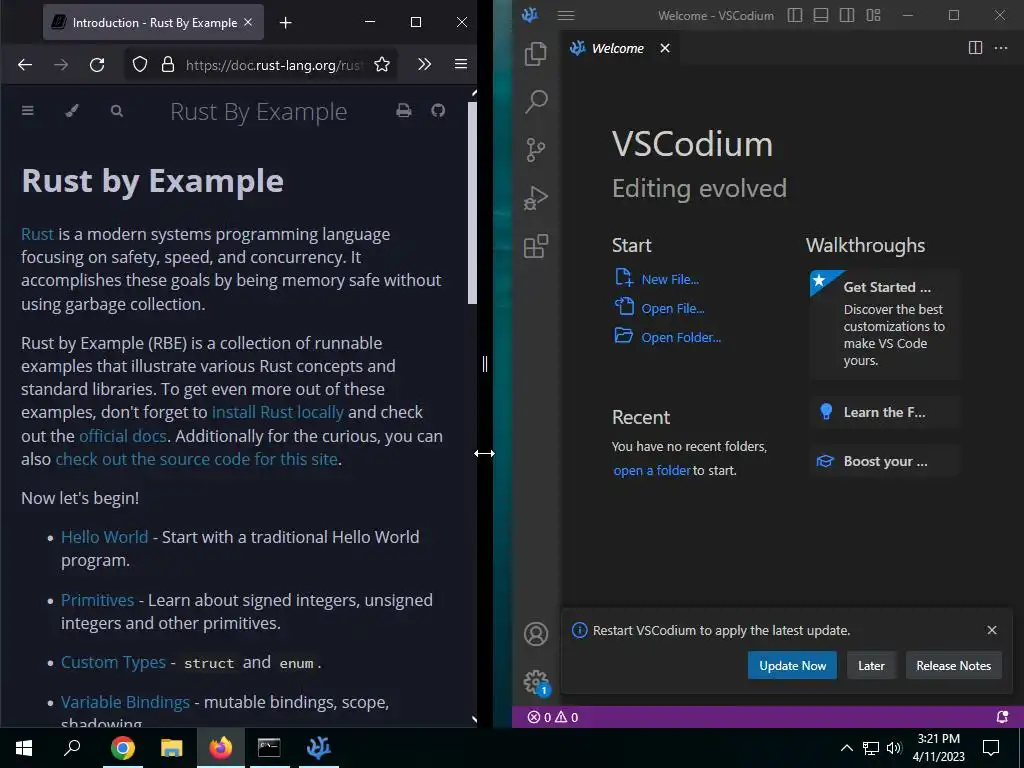This screenshot has width=1024, height=768.
Task: Open the Customize Layout icon in VSCodium
Action: [x=873, y=15]
